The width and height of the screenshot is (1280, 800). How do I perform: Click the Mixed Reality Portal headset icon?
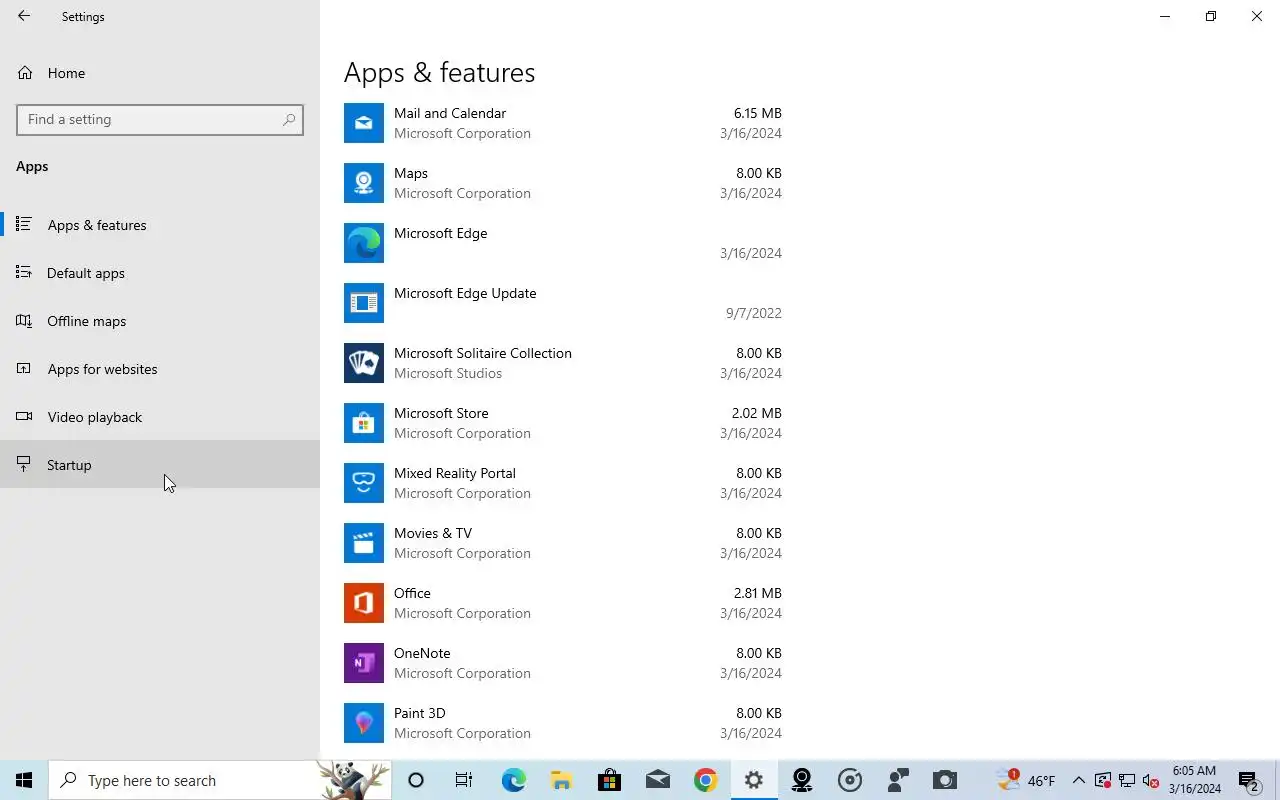(x=364, y=483)
